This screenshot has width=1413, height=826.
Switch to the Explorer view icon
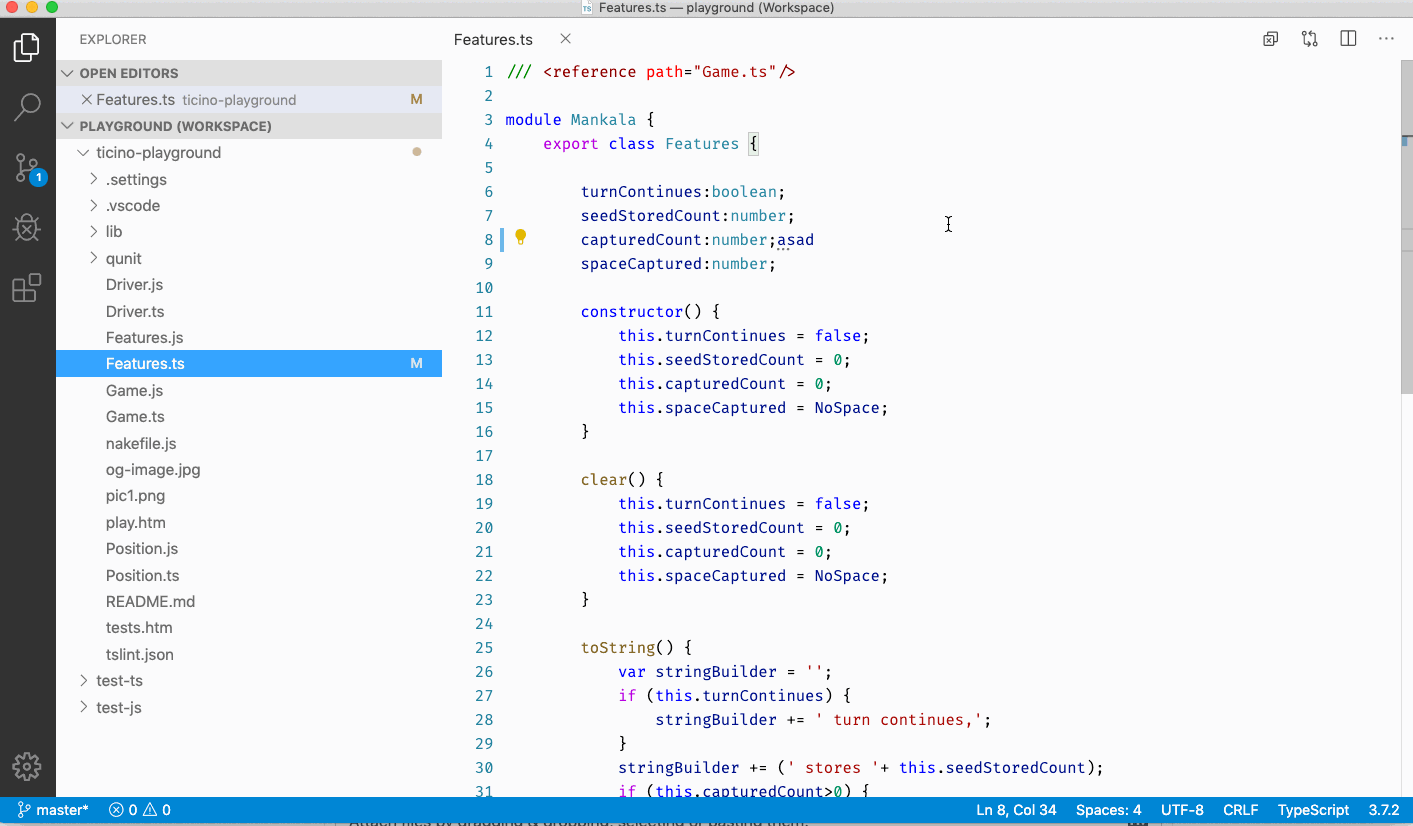click(x=27, y=46)
